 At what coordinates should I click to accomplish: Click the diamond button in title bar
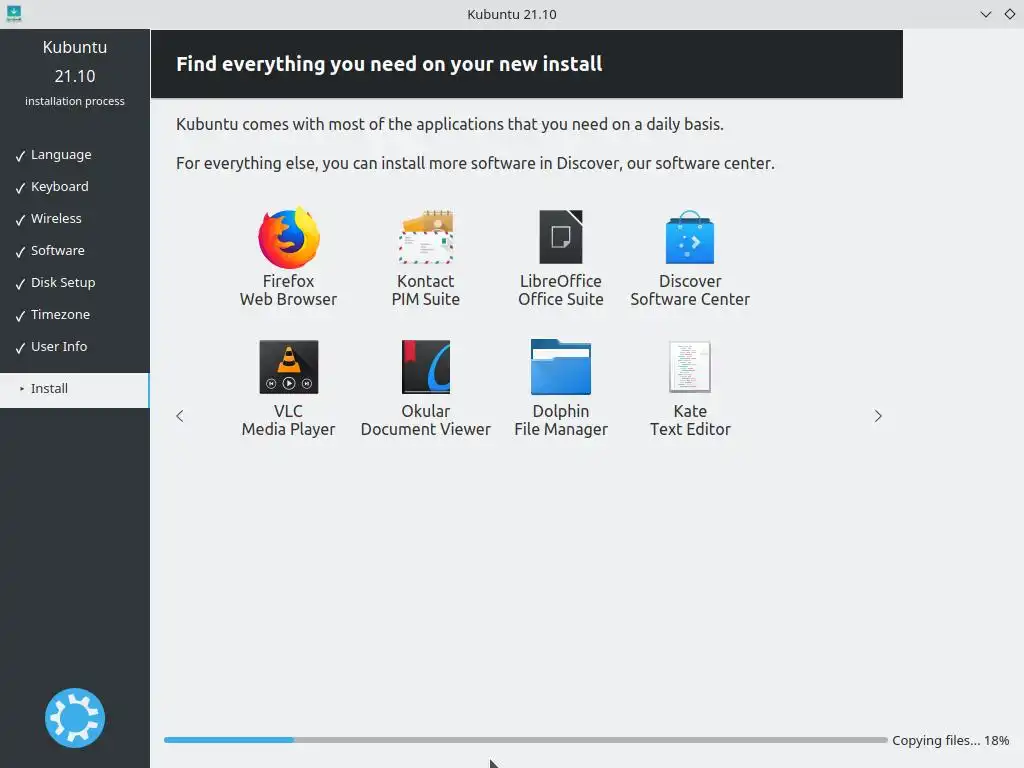(x=1010, y=14)
